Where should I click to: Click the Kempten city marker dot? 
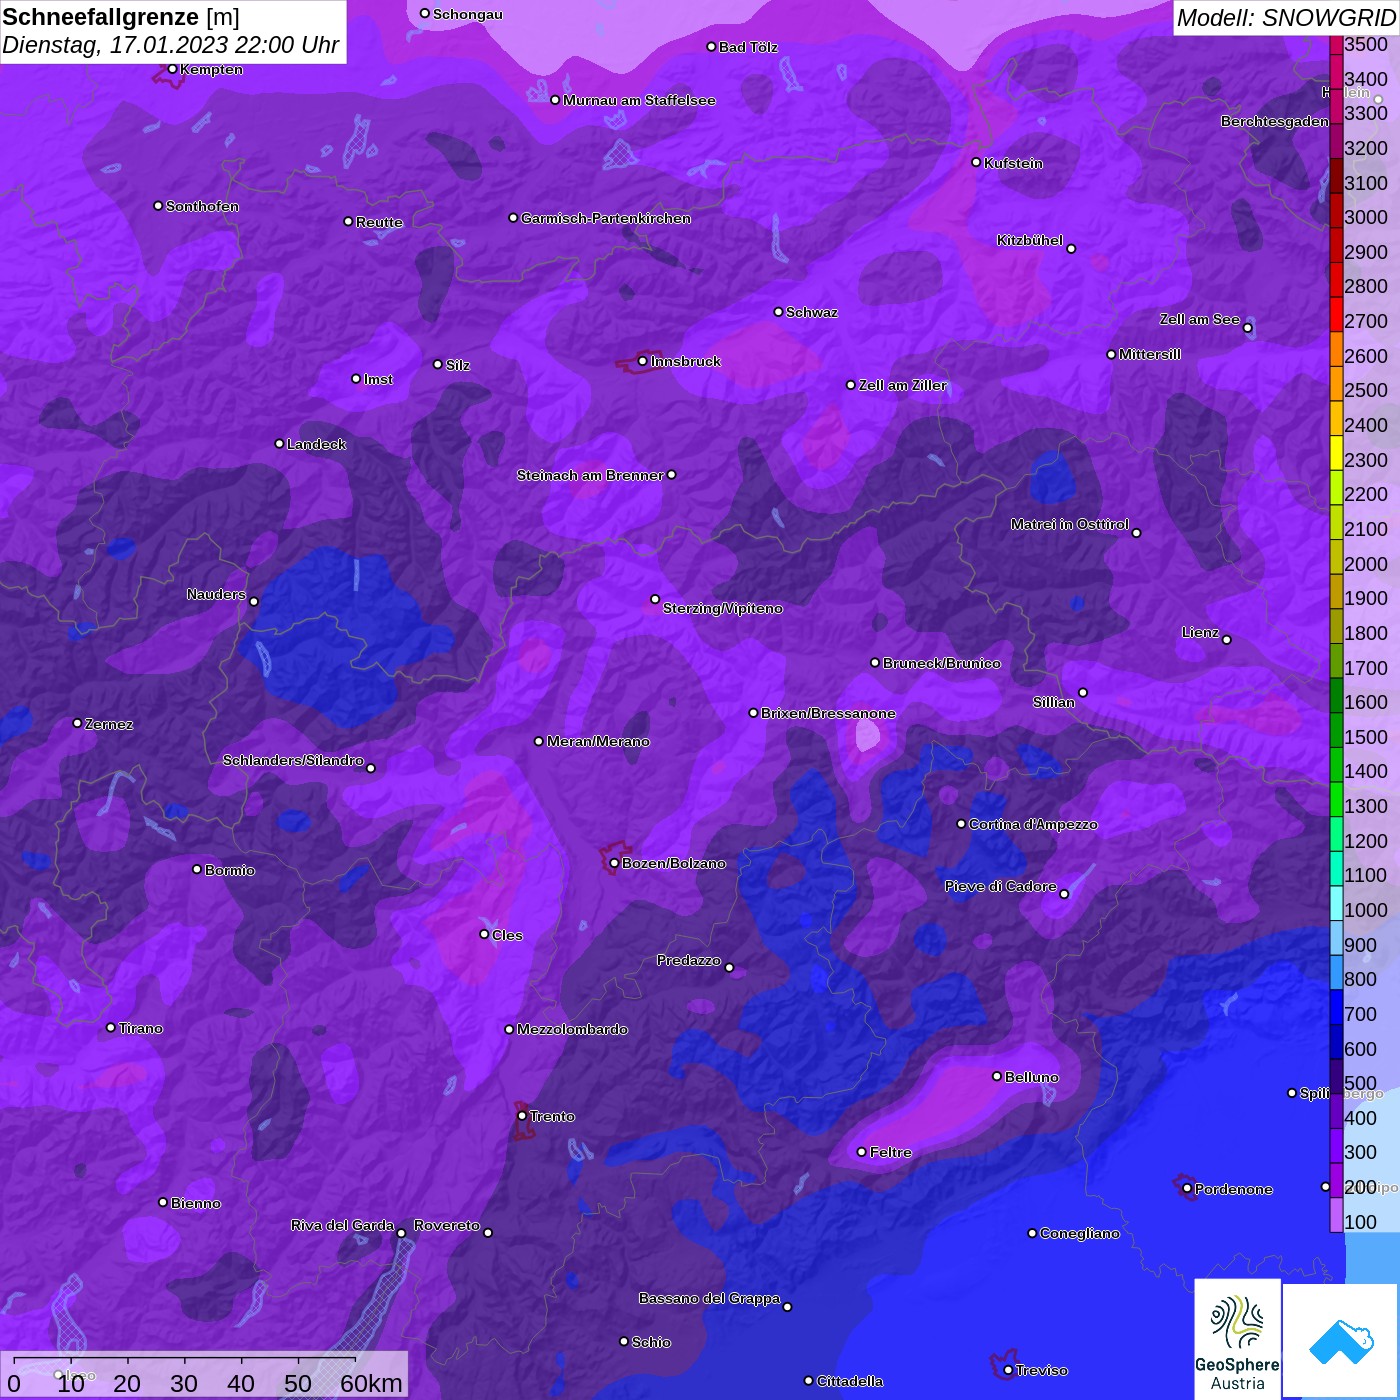tap(172, 69)
